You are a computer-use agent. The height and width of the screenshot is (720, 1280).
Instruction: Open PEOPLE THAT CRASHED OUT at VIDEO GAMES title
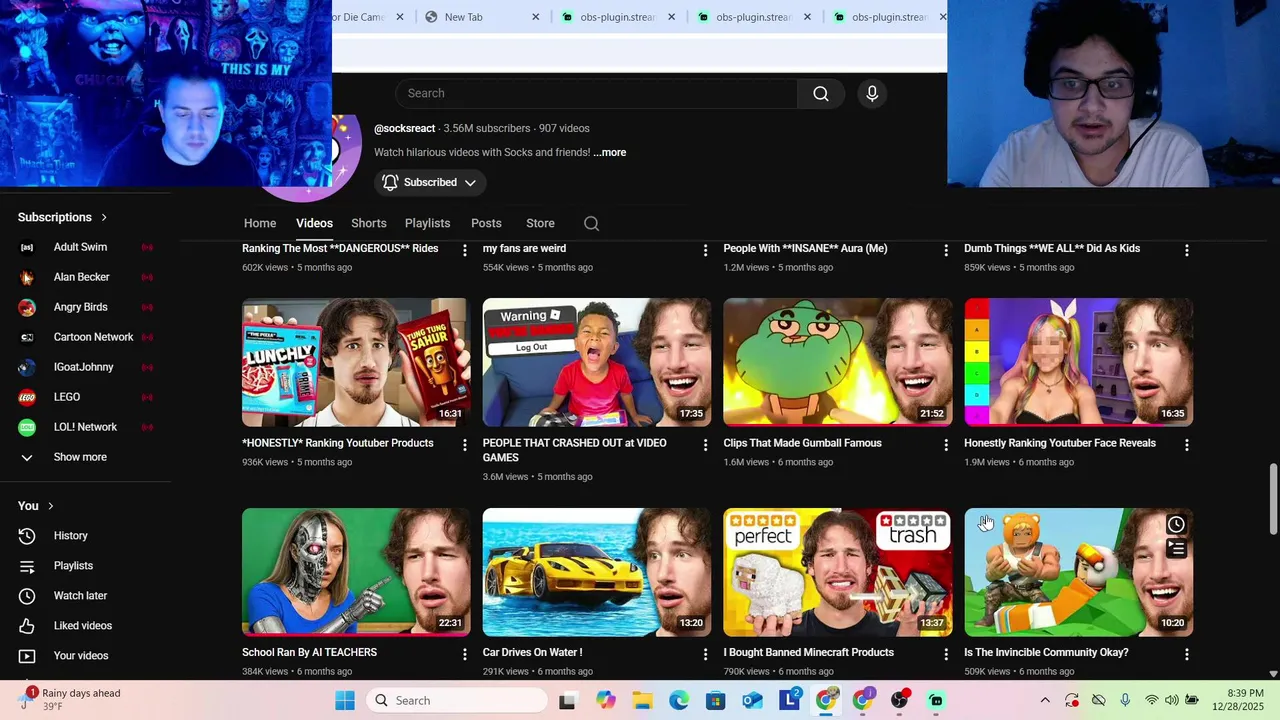tap(575, 450)
